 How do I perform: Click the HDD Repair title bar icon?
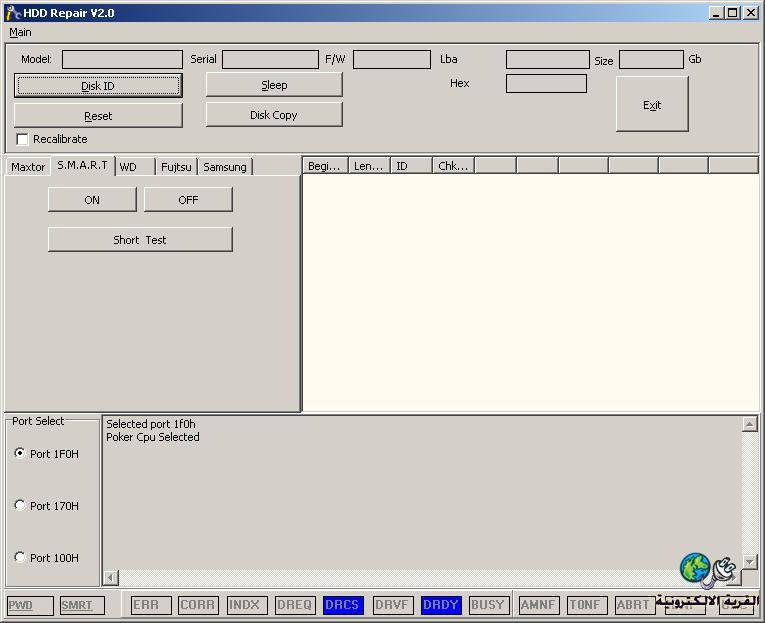tap(12, 13)
